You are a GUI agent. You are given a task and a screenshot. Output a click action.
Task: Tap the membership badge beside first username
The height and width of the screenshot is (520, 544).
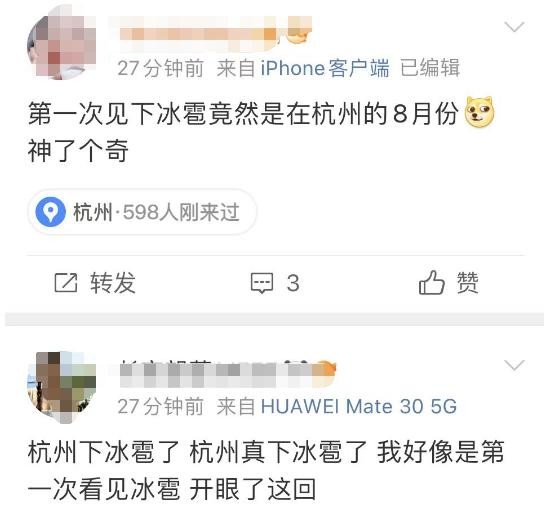[x=299, y=33]
